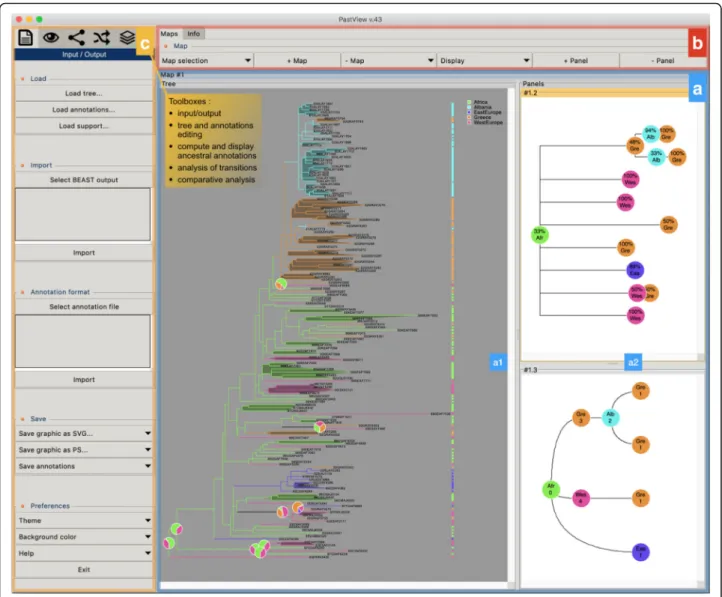The width and height of the screenshot is (722, 597).
Task: Select the shuffle transitions analysis icon
Action: coord(102,37)
